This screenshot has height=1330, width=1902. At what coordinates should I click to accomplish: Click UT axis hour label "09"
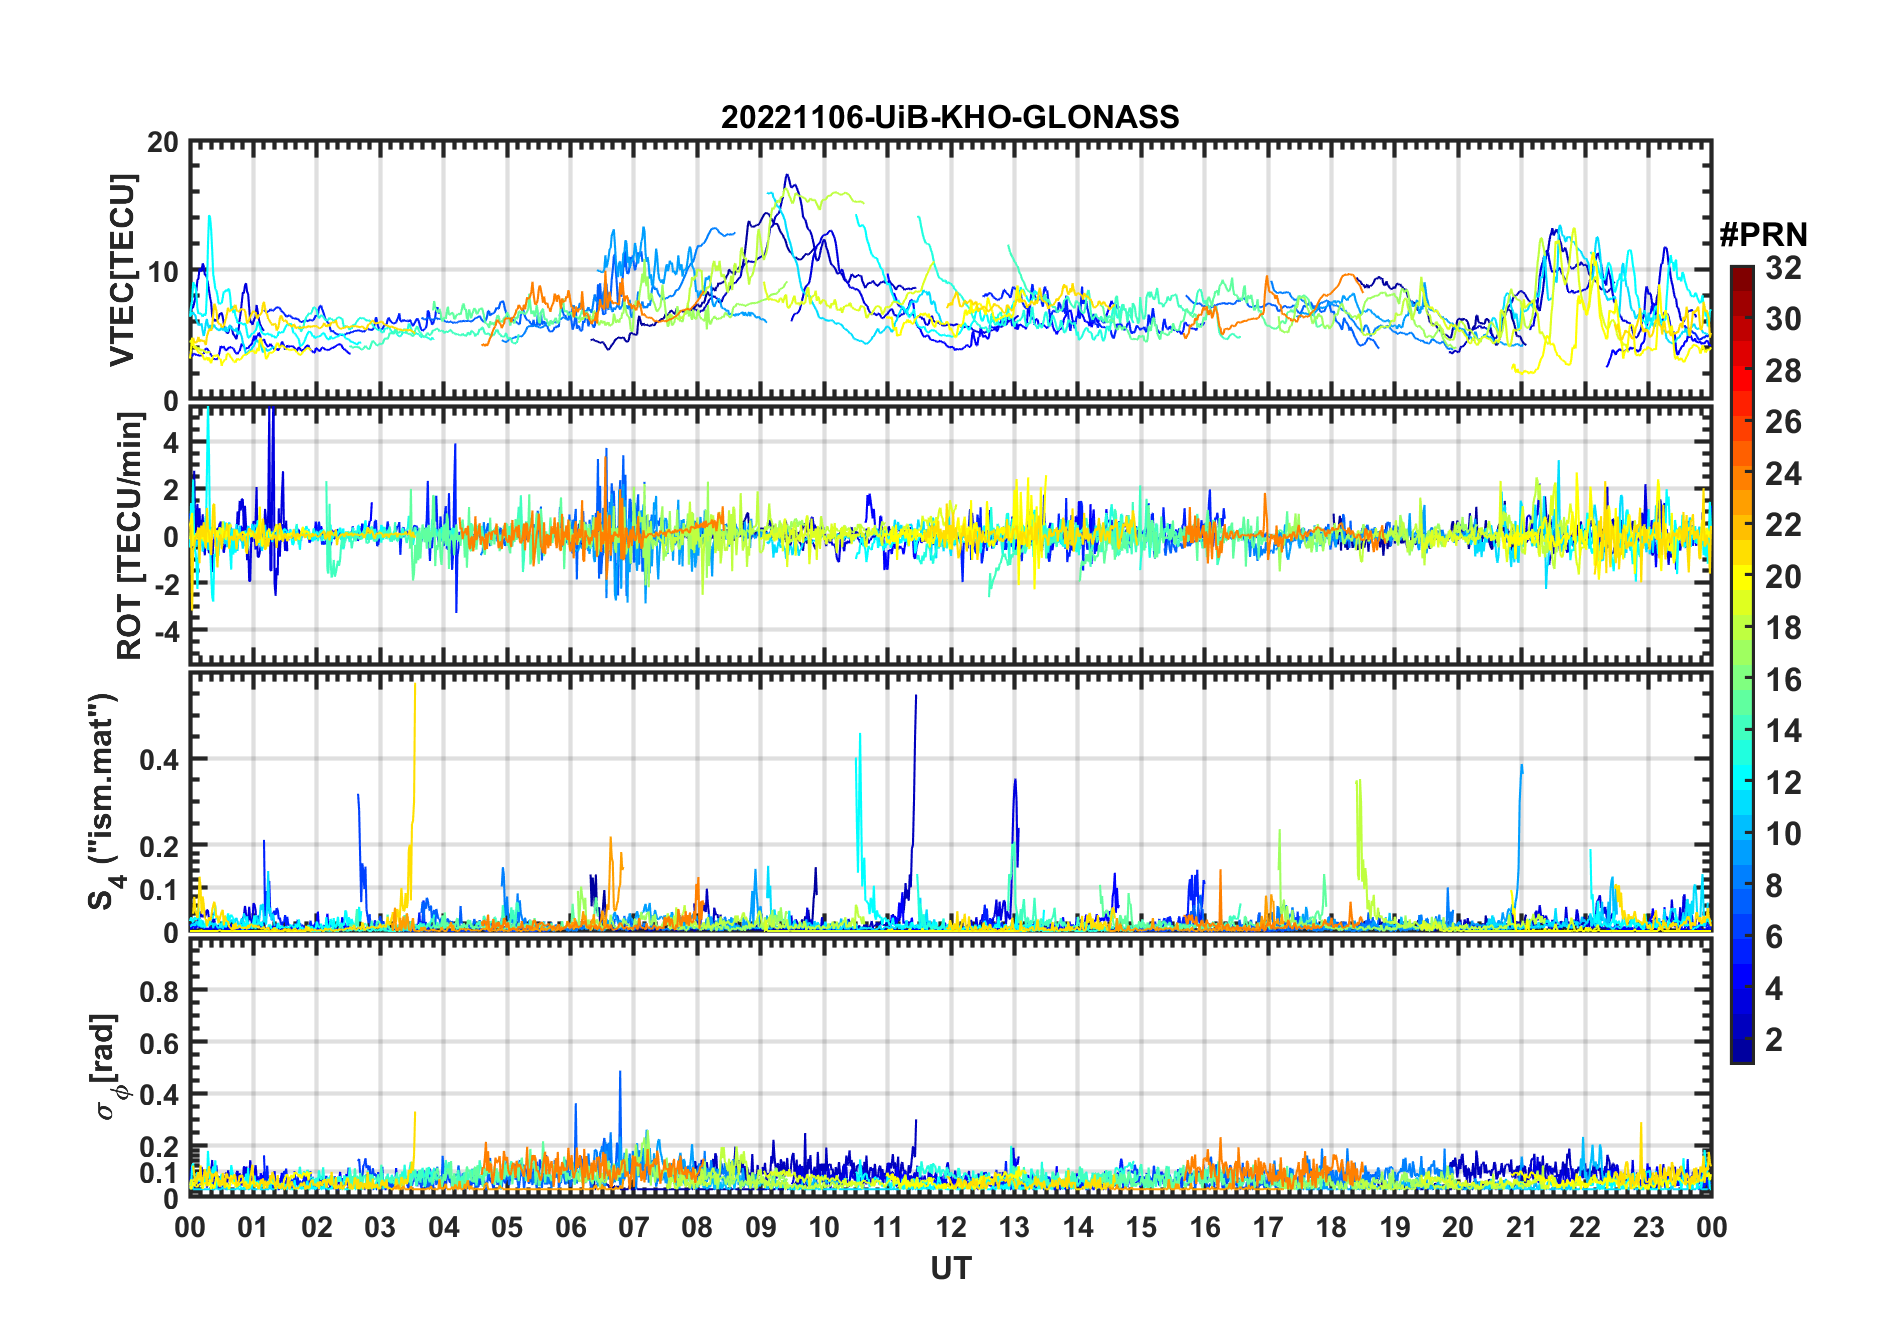tap(761, 1228)
